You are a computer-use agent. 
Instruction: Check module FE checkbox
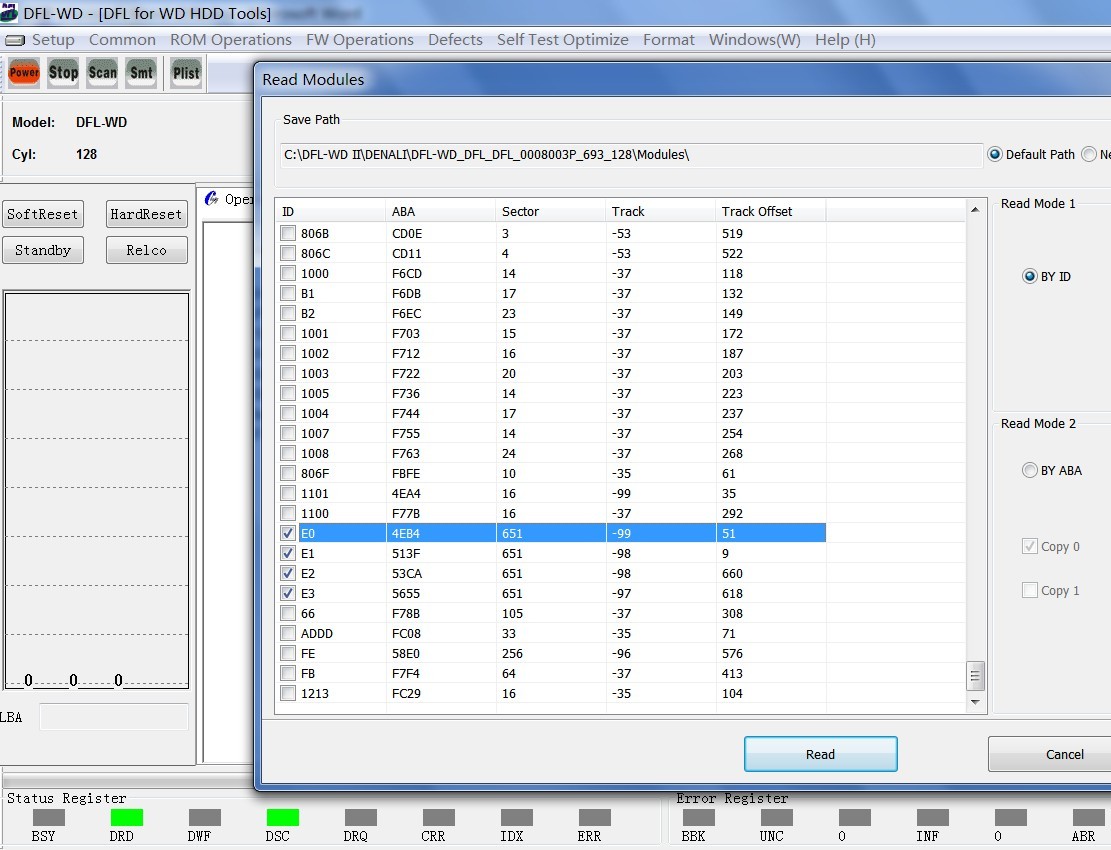[x=288, y=653]
